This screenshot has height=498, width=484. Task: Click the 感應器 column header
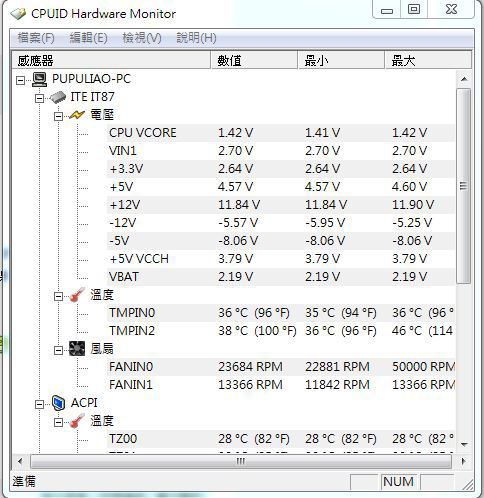[111, 60]
